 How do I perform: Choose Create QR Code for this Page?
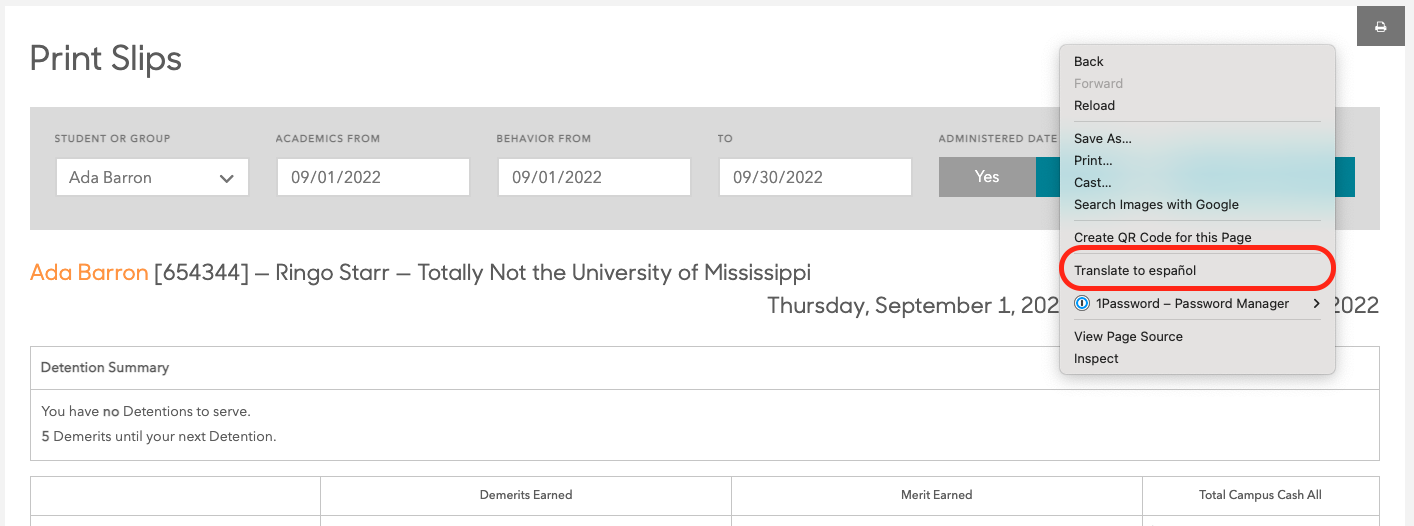[x=1162, y=238]
